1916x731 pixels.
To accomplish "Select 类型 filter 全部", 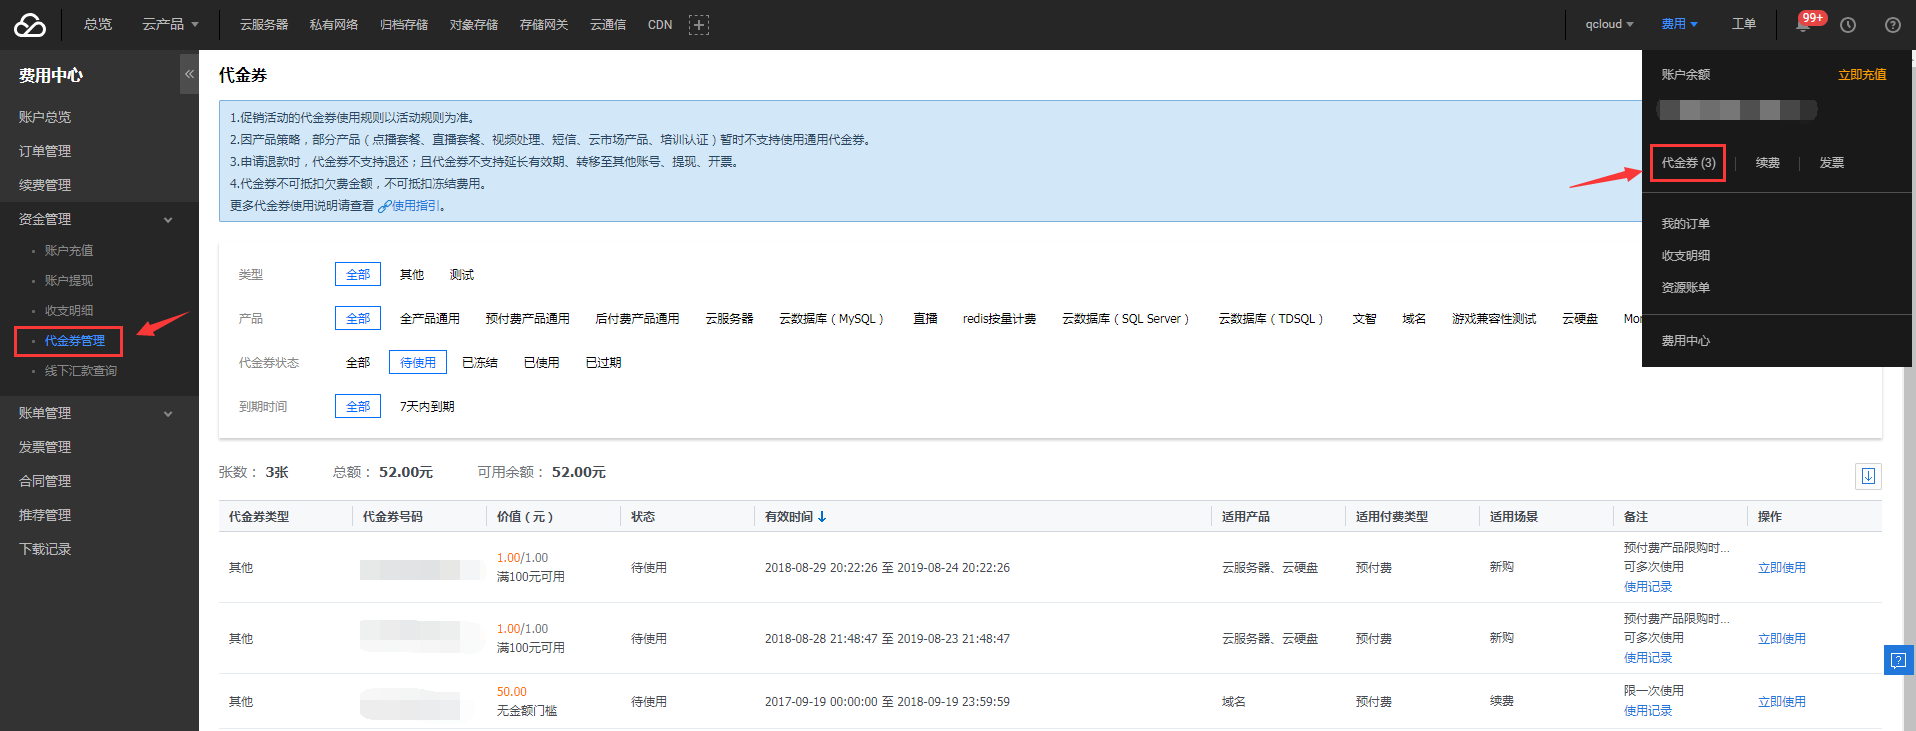I will [358, 275].
